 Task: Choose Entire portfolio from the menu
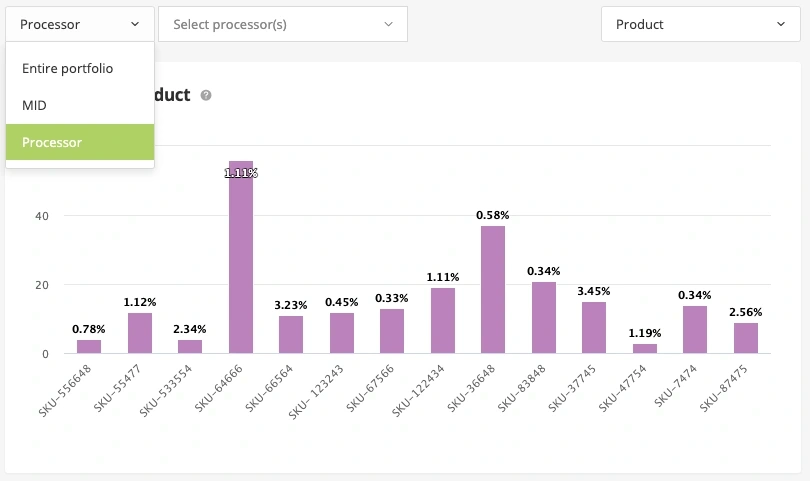pos(68,69)
